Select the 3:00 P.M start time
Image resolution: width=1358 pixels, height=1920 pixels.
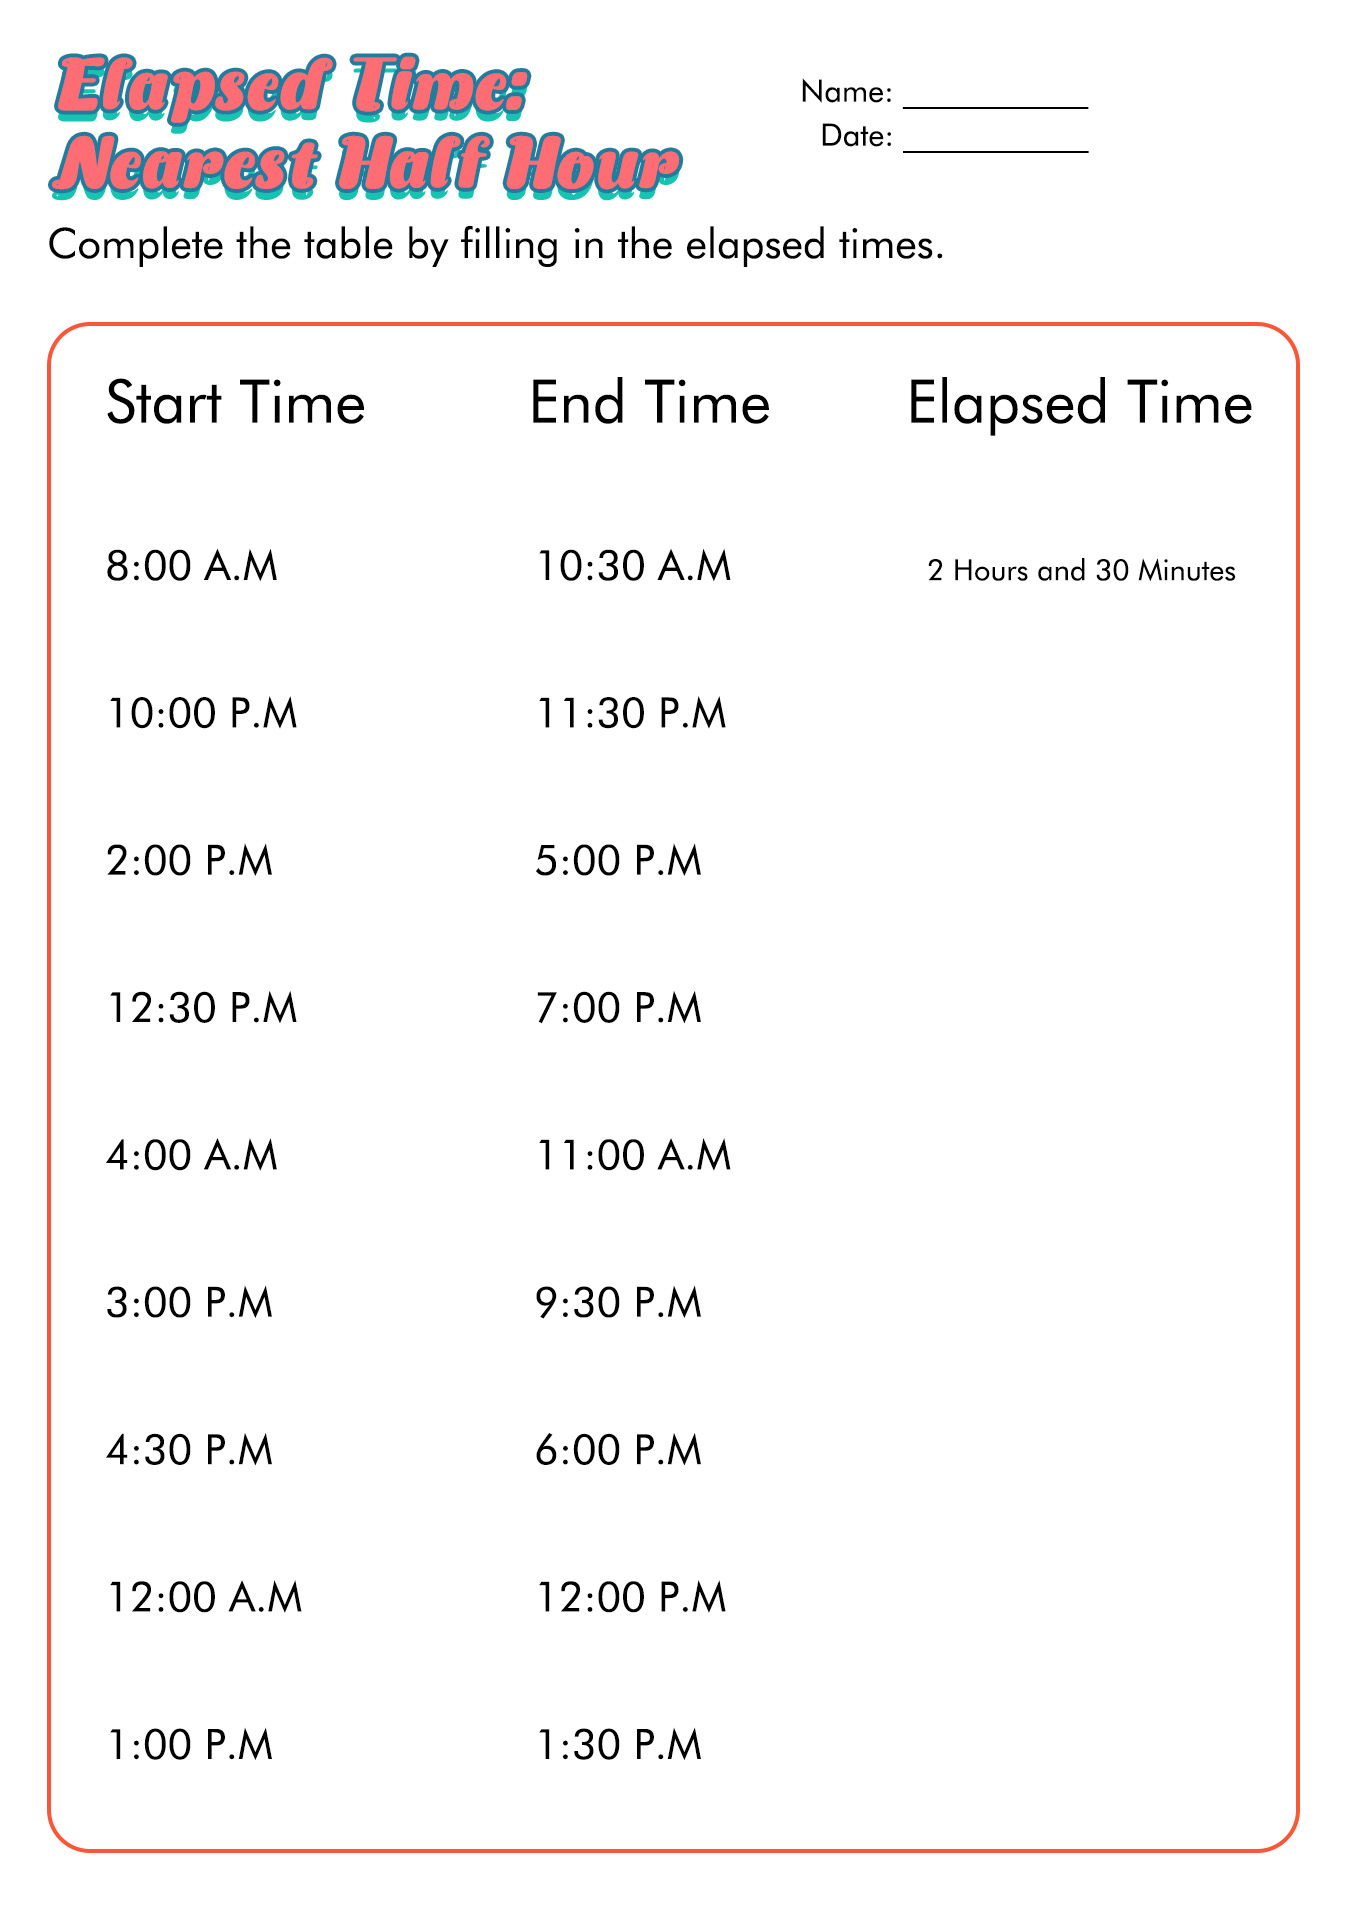190,1303
